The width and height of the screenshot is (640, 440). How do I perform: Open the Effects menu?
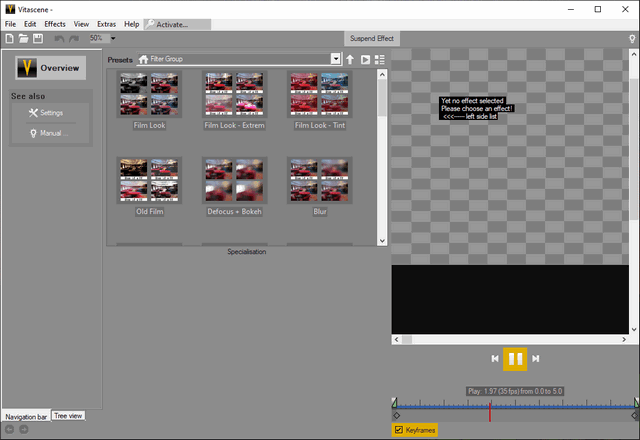pyautogui.click(x=55, y=23)
